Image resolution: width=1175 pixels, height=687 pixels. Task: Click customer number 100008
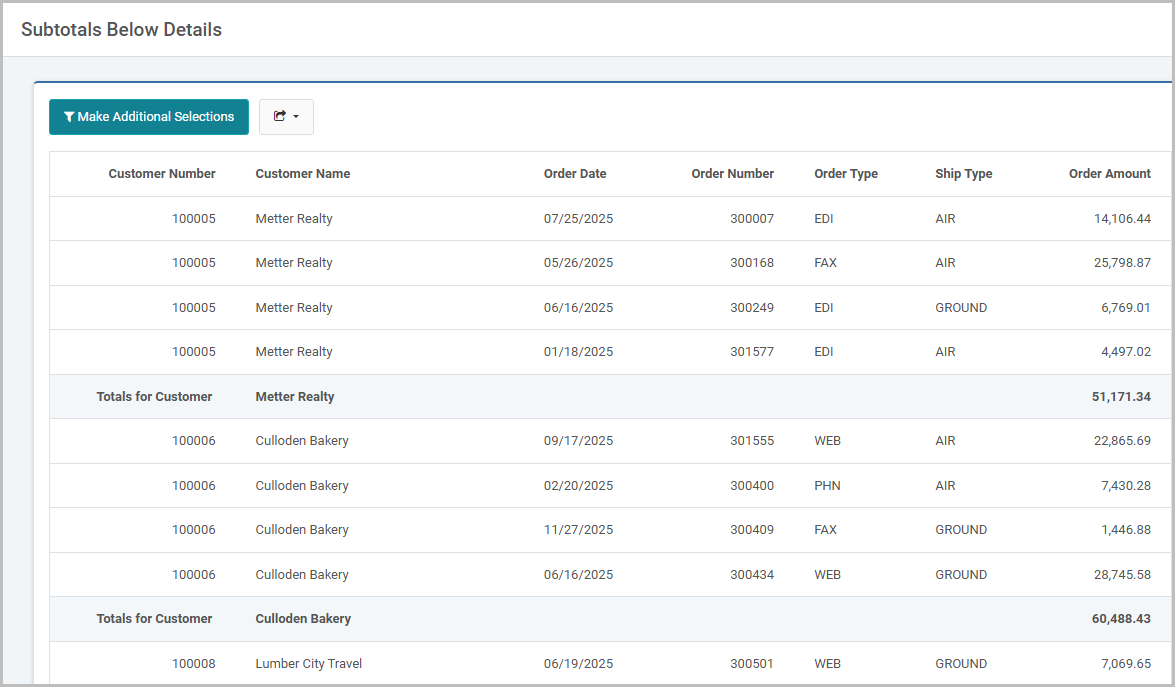click(193, 664)
